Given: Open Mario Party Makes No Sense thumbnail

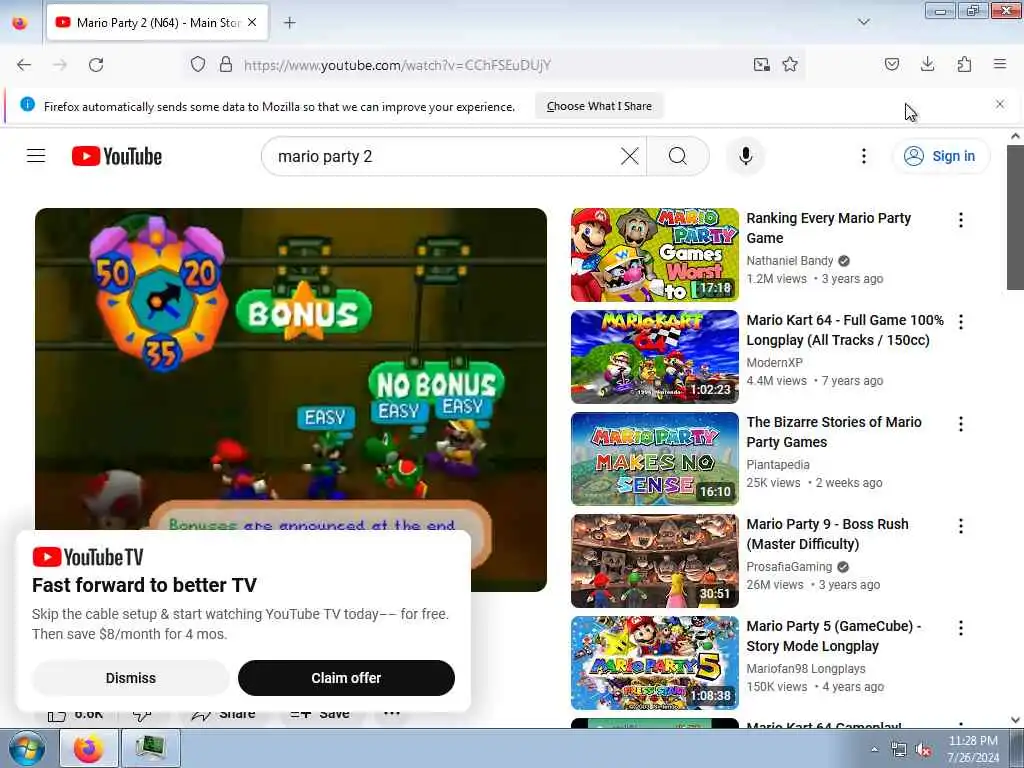Looking at the screenshot, I should [x=655, y=458].
